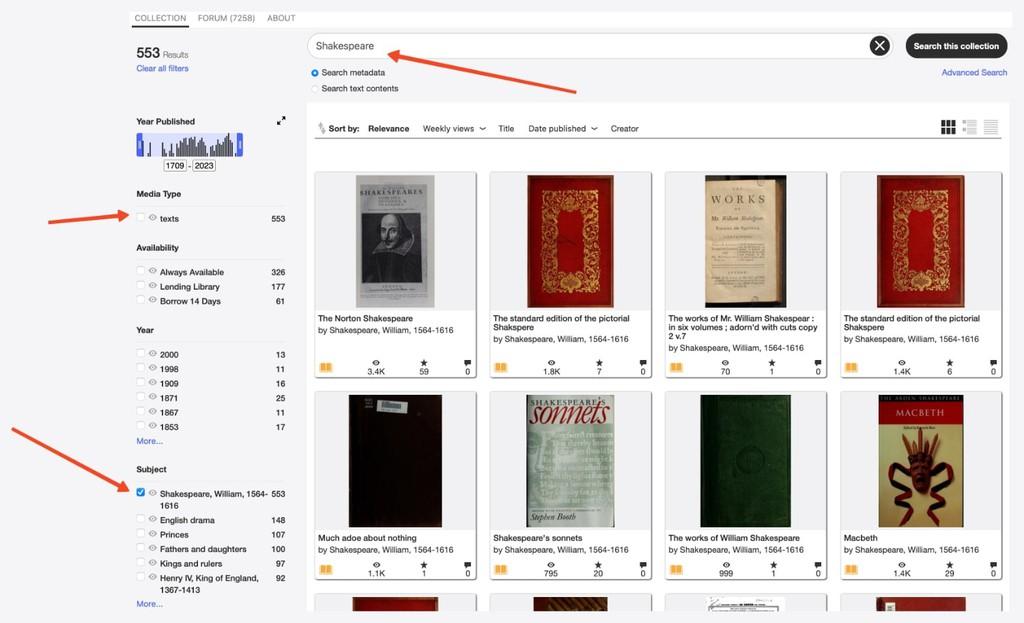
Task: Expand more Year filter options
Action: (x=150, y=441)
